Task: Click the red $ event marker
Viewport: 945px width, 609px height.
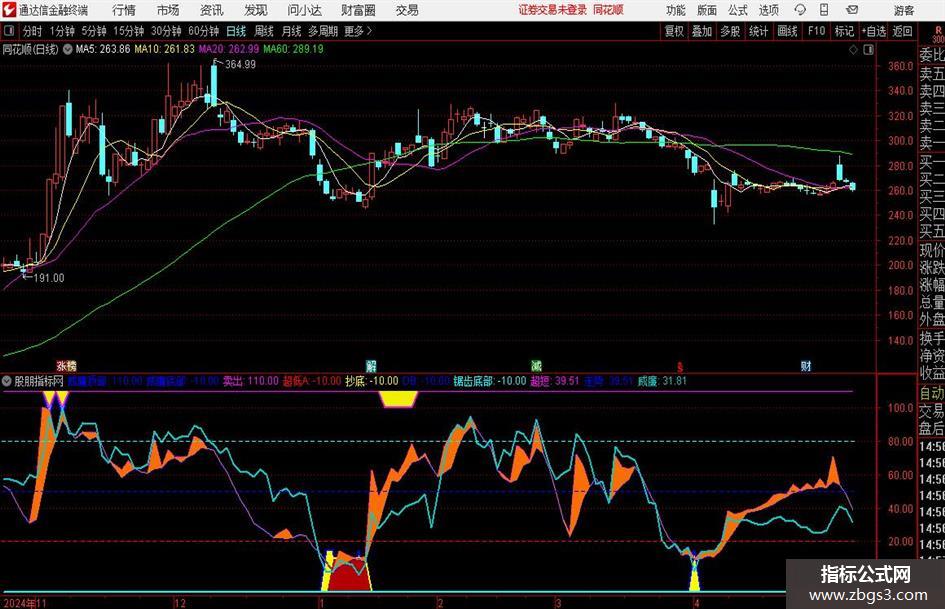Action: click(680, 366)
